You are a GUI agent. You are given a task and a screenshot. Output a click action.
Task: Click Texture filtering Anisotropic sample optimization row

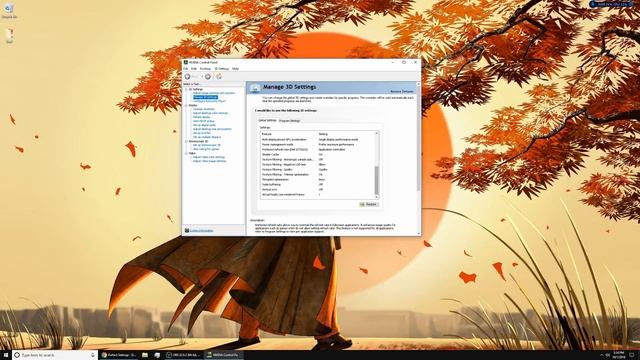click(317, 160)
